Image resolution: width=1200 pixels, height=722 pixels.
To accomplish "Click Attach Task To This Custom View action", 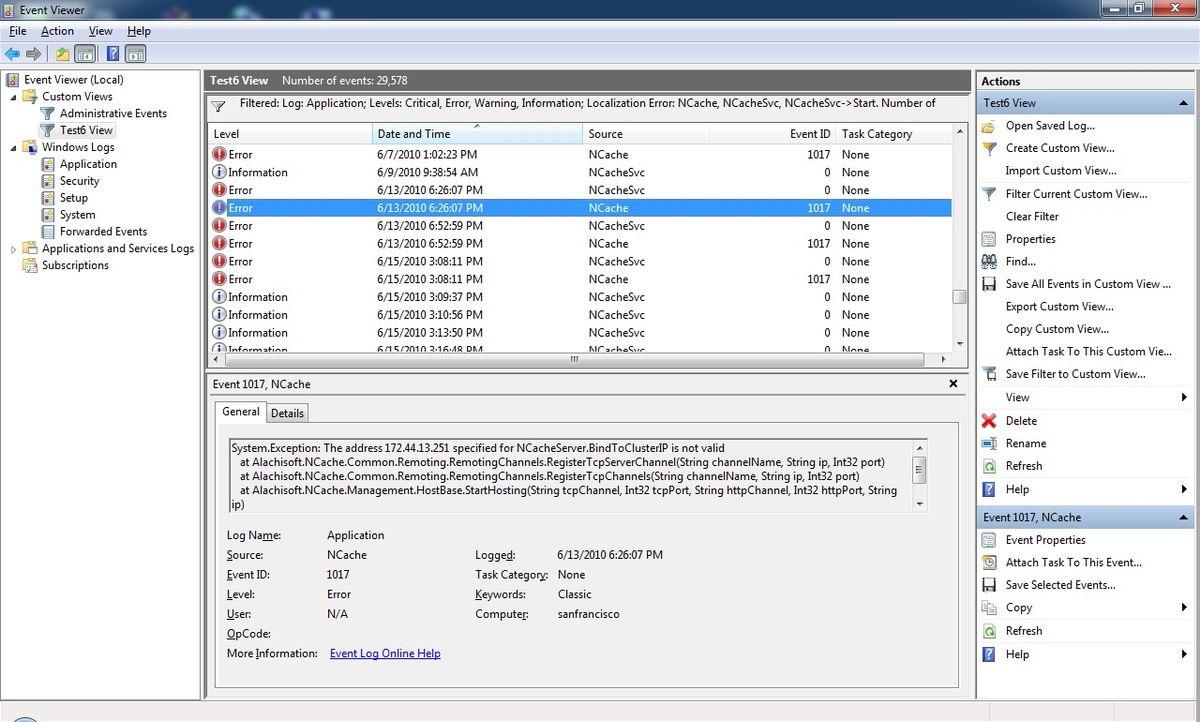I will [x=1089, y=352].
